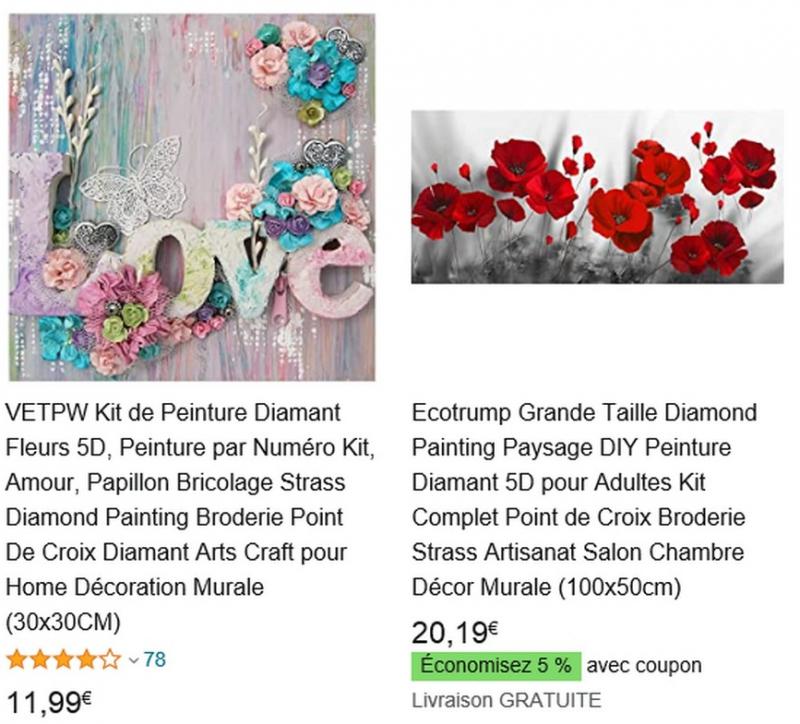View the 78 customer reviews
The height and width of the screenshot is (724, 800).
155,659
